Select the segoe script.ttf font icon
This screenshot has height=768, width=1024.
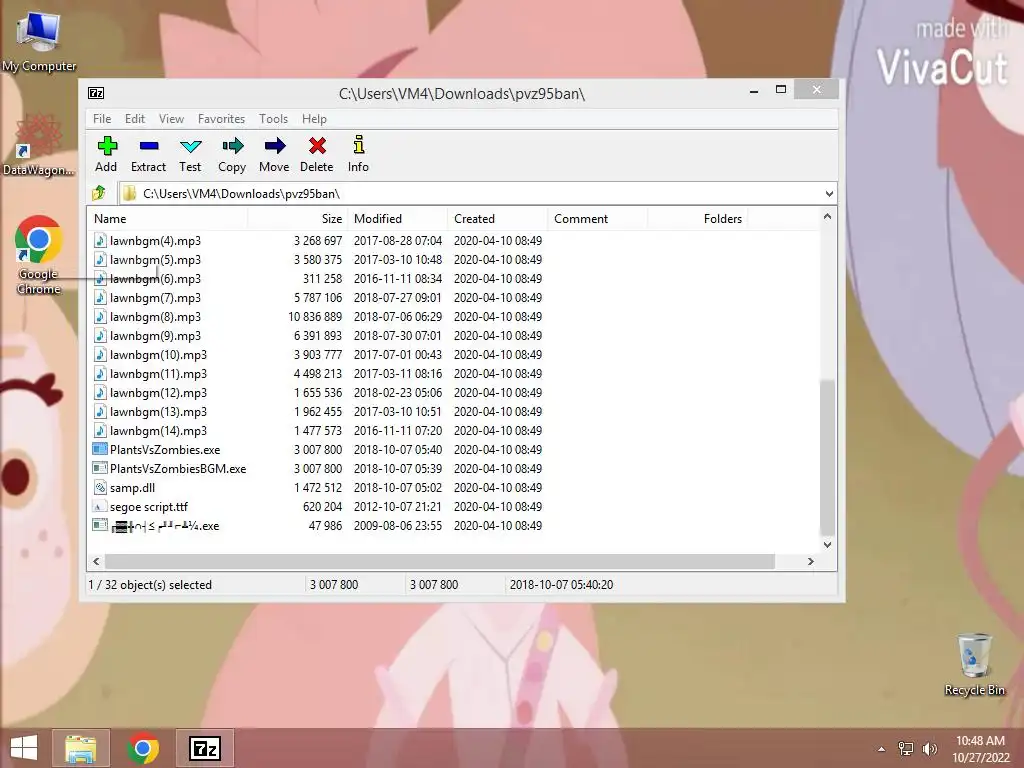coord(99,506)
